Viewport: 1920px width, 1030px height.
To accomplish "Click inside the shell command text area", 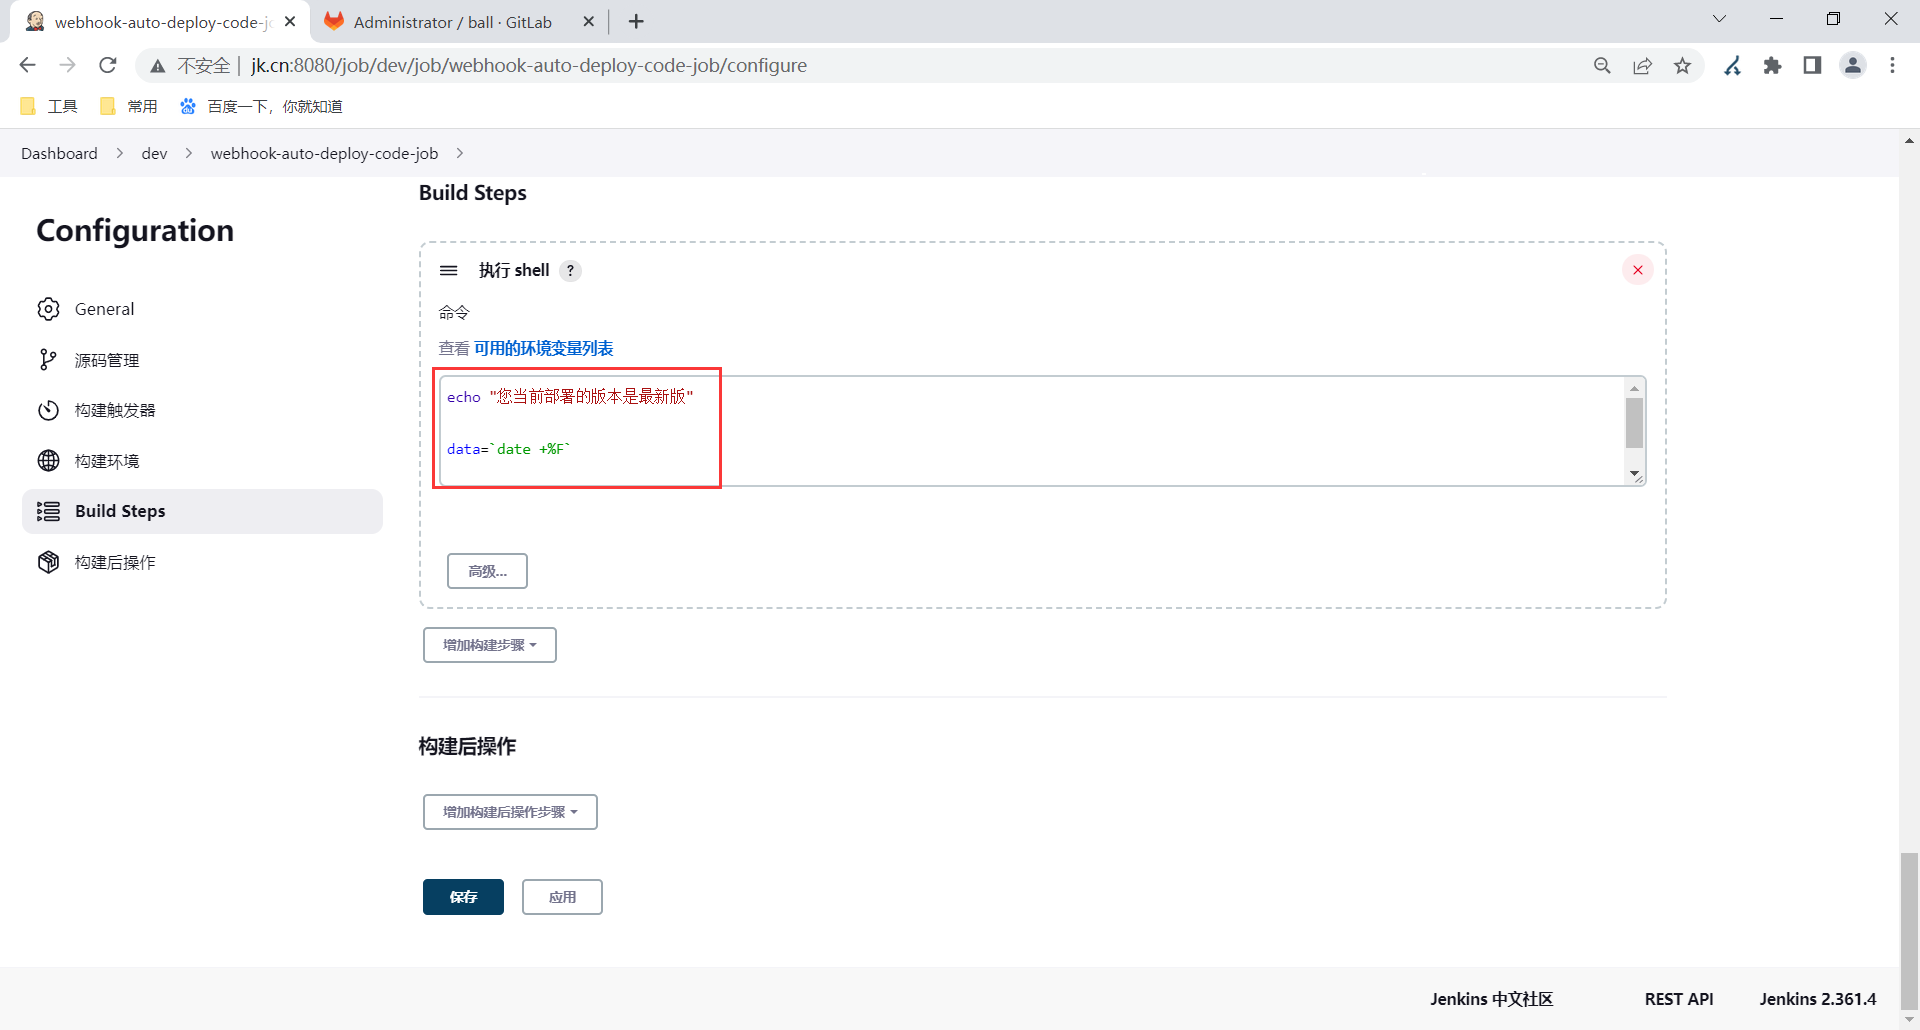I will 1033,431.
